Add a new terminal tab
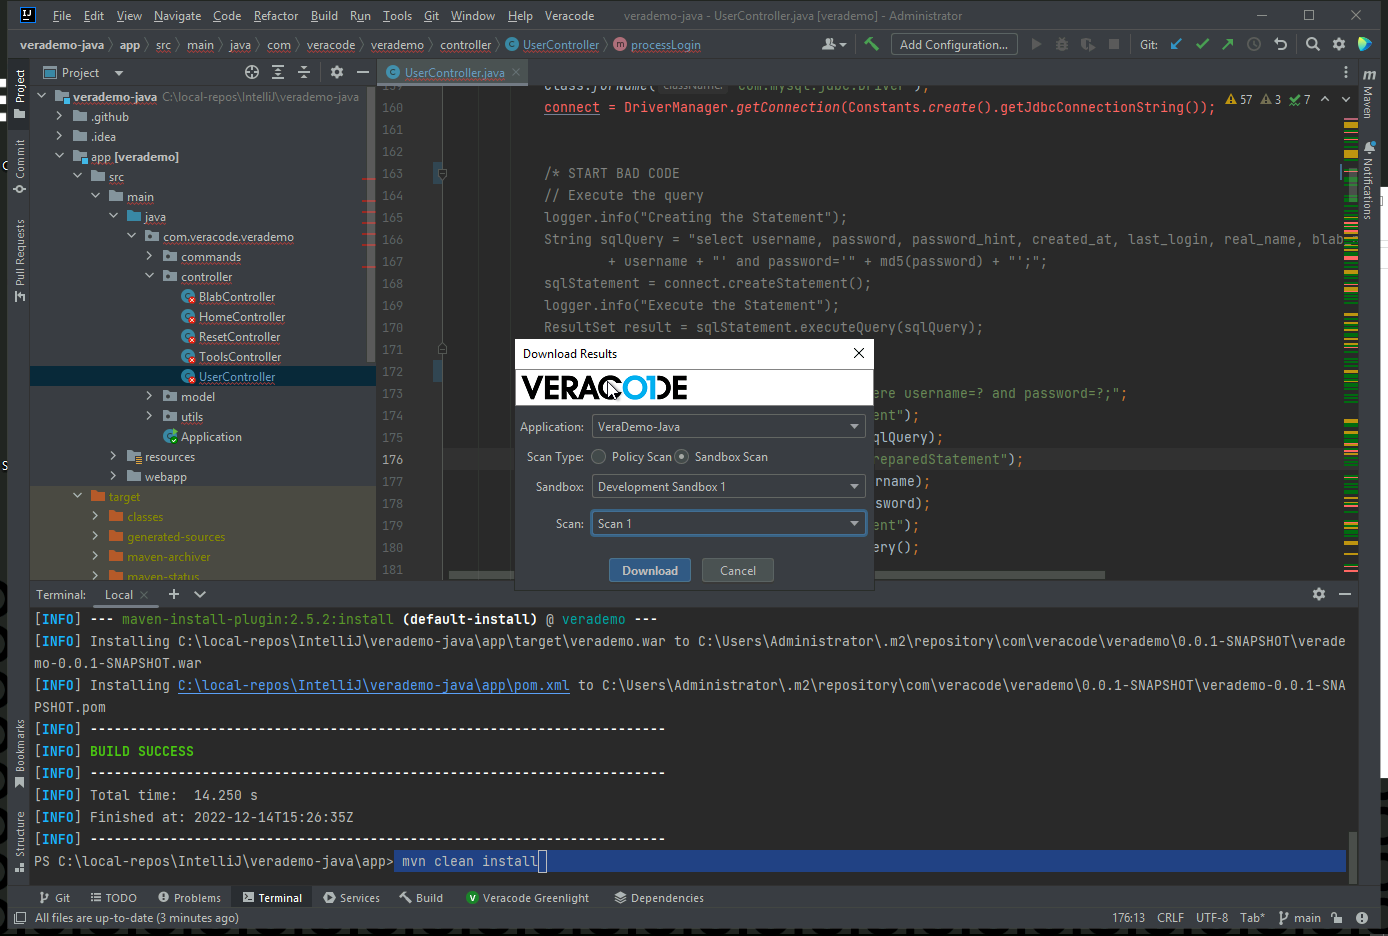 coord(173,594)
